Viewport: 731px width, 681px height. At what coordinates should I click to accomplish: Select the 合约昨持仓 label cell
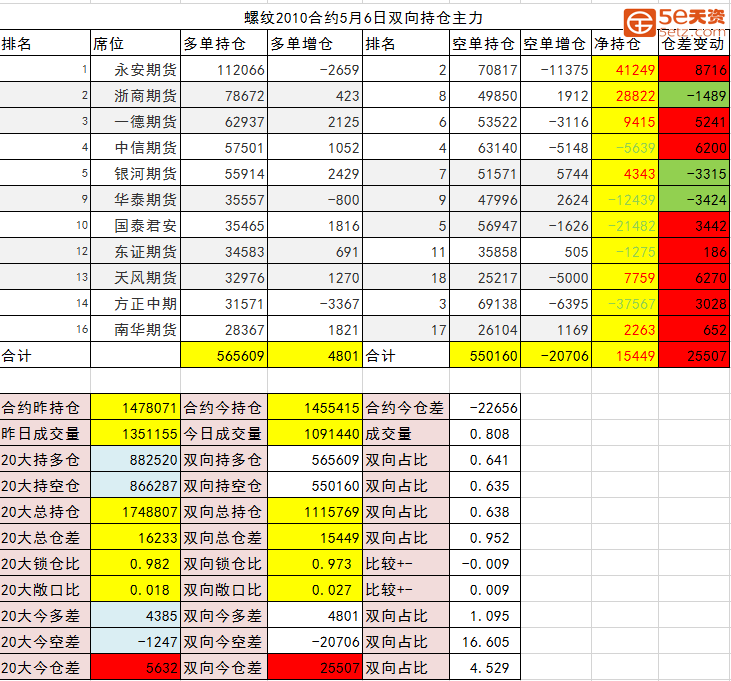(45, 408)
